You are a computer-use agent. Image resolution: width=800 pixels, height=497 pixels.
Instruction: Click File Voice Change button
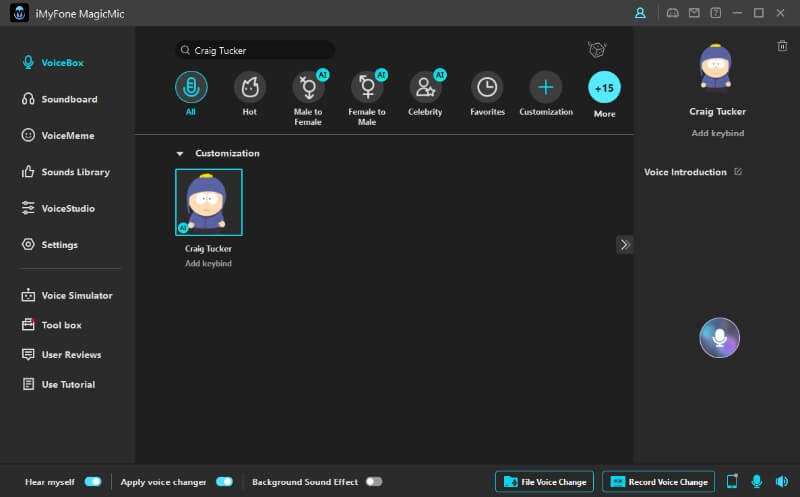[x=544, y=481]
